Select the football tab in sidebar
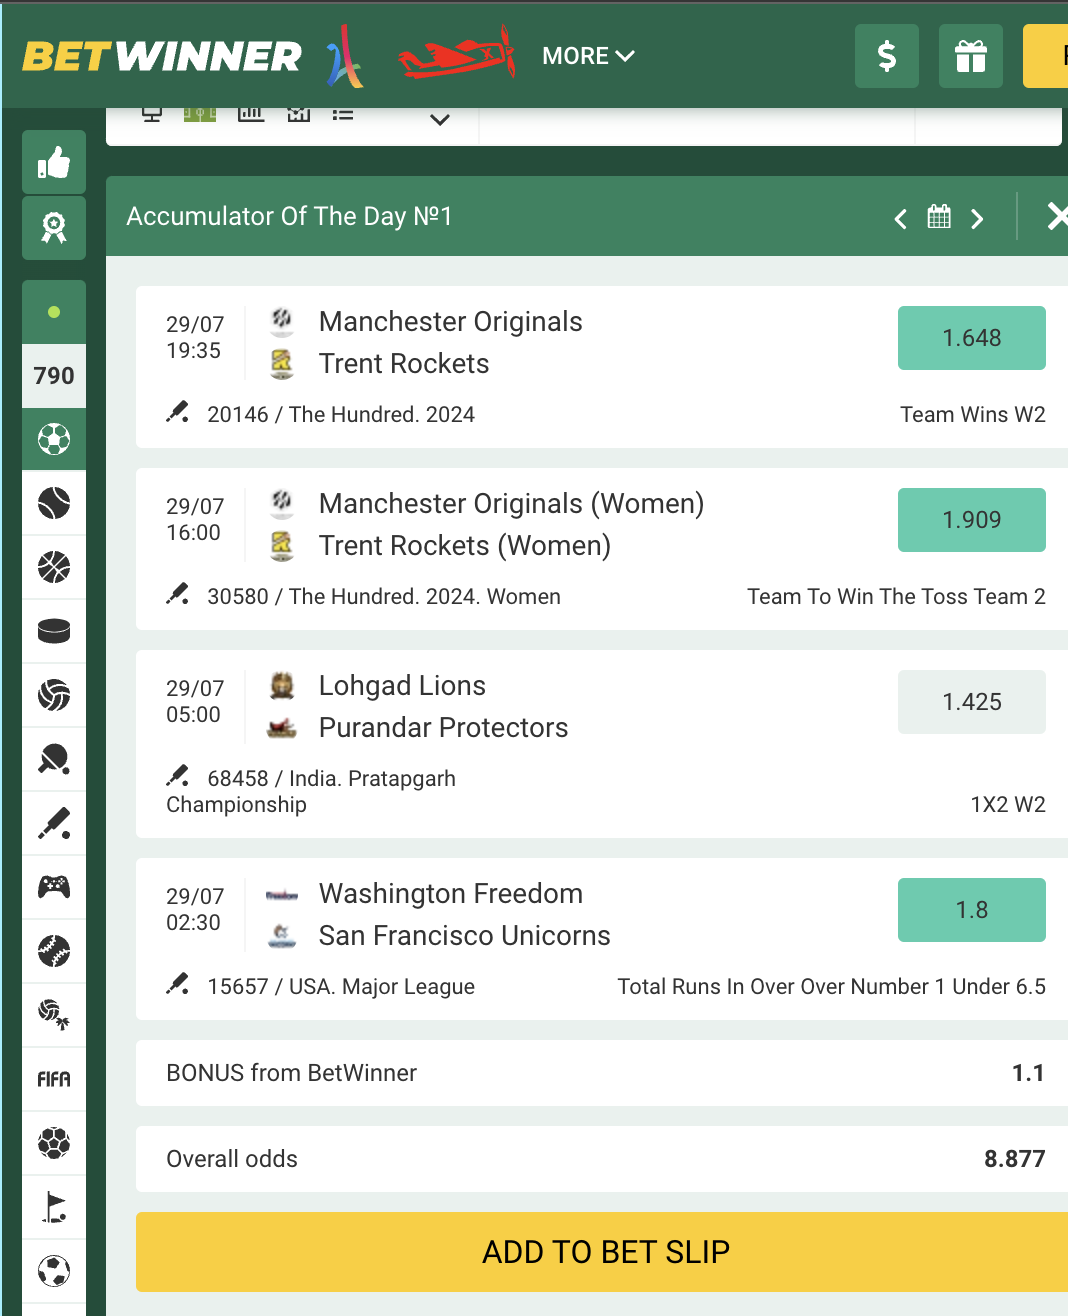Viewport: 1068px width, 1316px height. point(54,439)
